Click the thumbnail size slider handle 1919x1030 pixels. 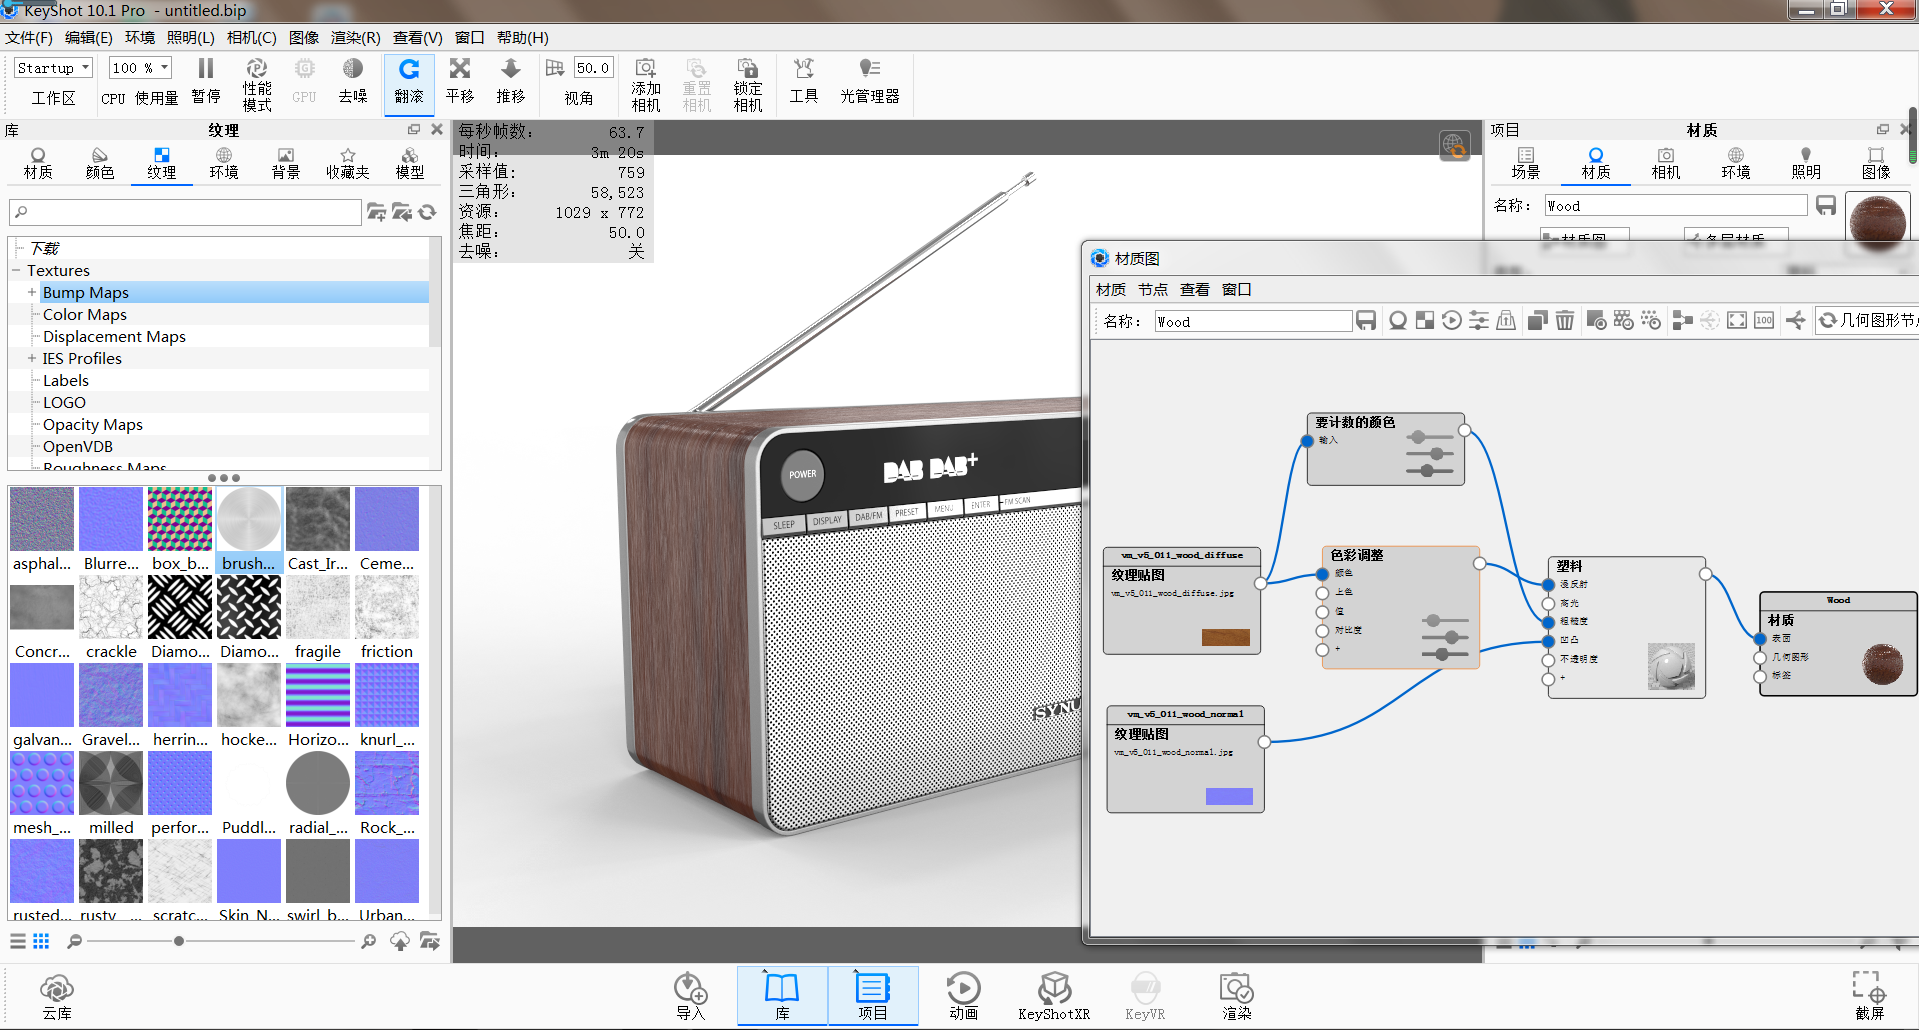point(179,941)
